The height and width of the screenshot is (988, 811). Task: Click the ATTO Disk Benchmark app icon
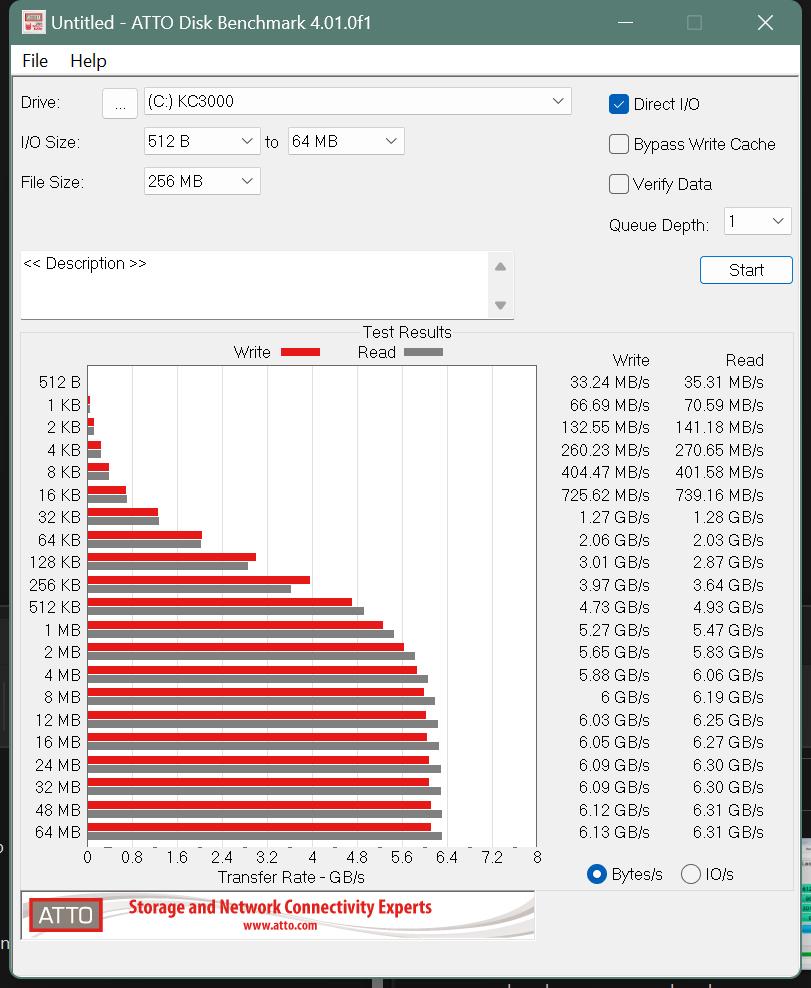click(33, 22)
